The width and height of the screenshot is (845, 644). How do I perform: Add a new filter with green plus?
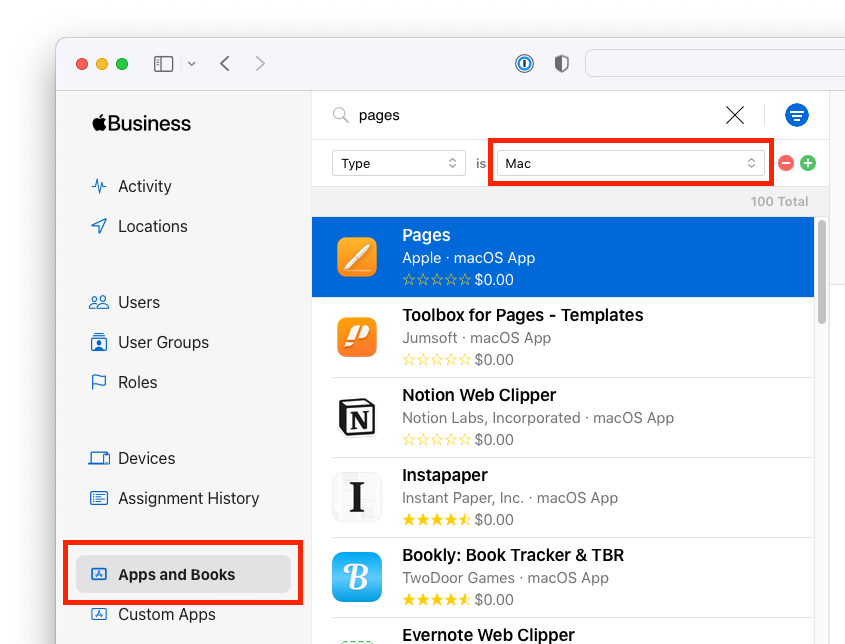click(x=808, y=162)
